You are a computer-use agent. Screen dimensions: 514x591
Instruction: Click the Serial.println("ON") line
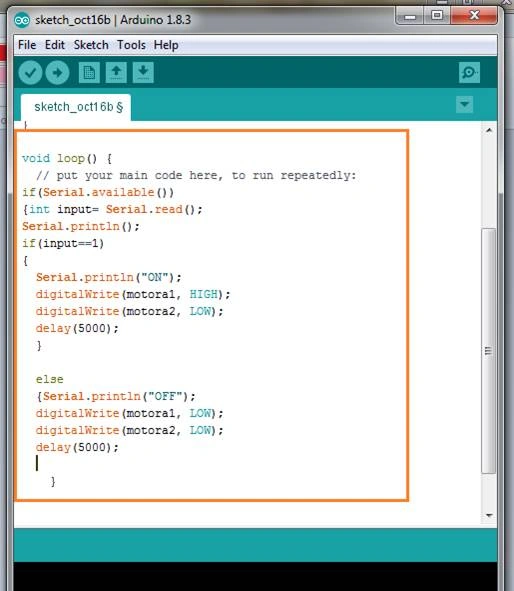pyautogui.click(x=109, y=277)
